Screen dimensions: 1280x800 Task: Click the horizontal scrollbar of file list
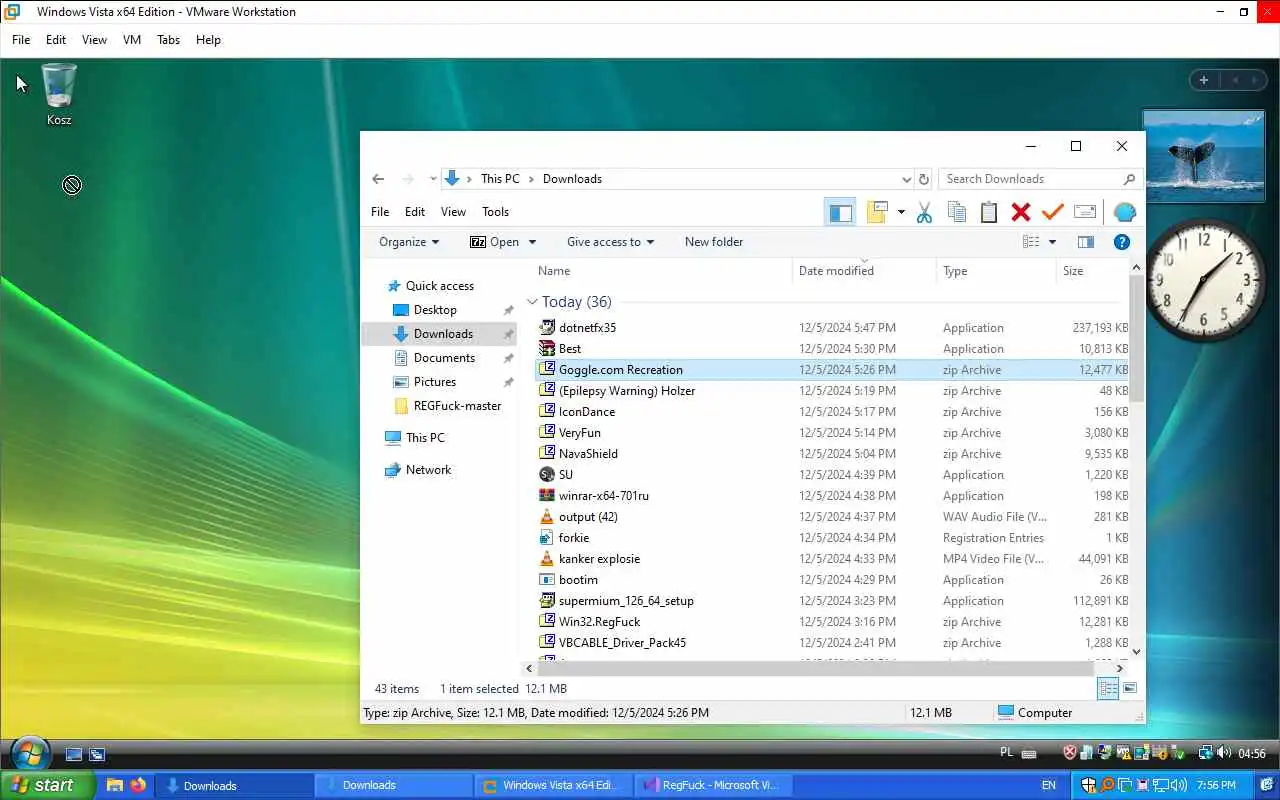point(814,668)
